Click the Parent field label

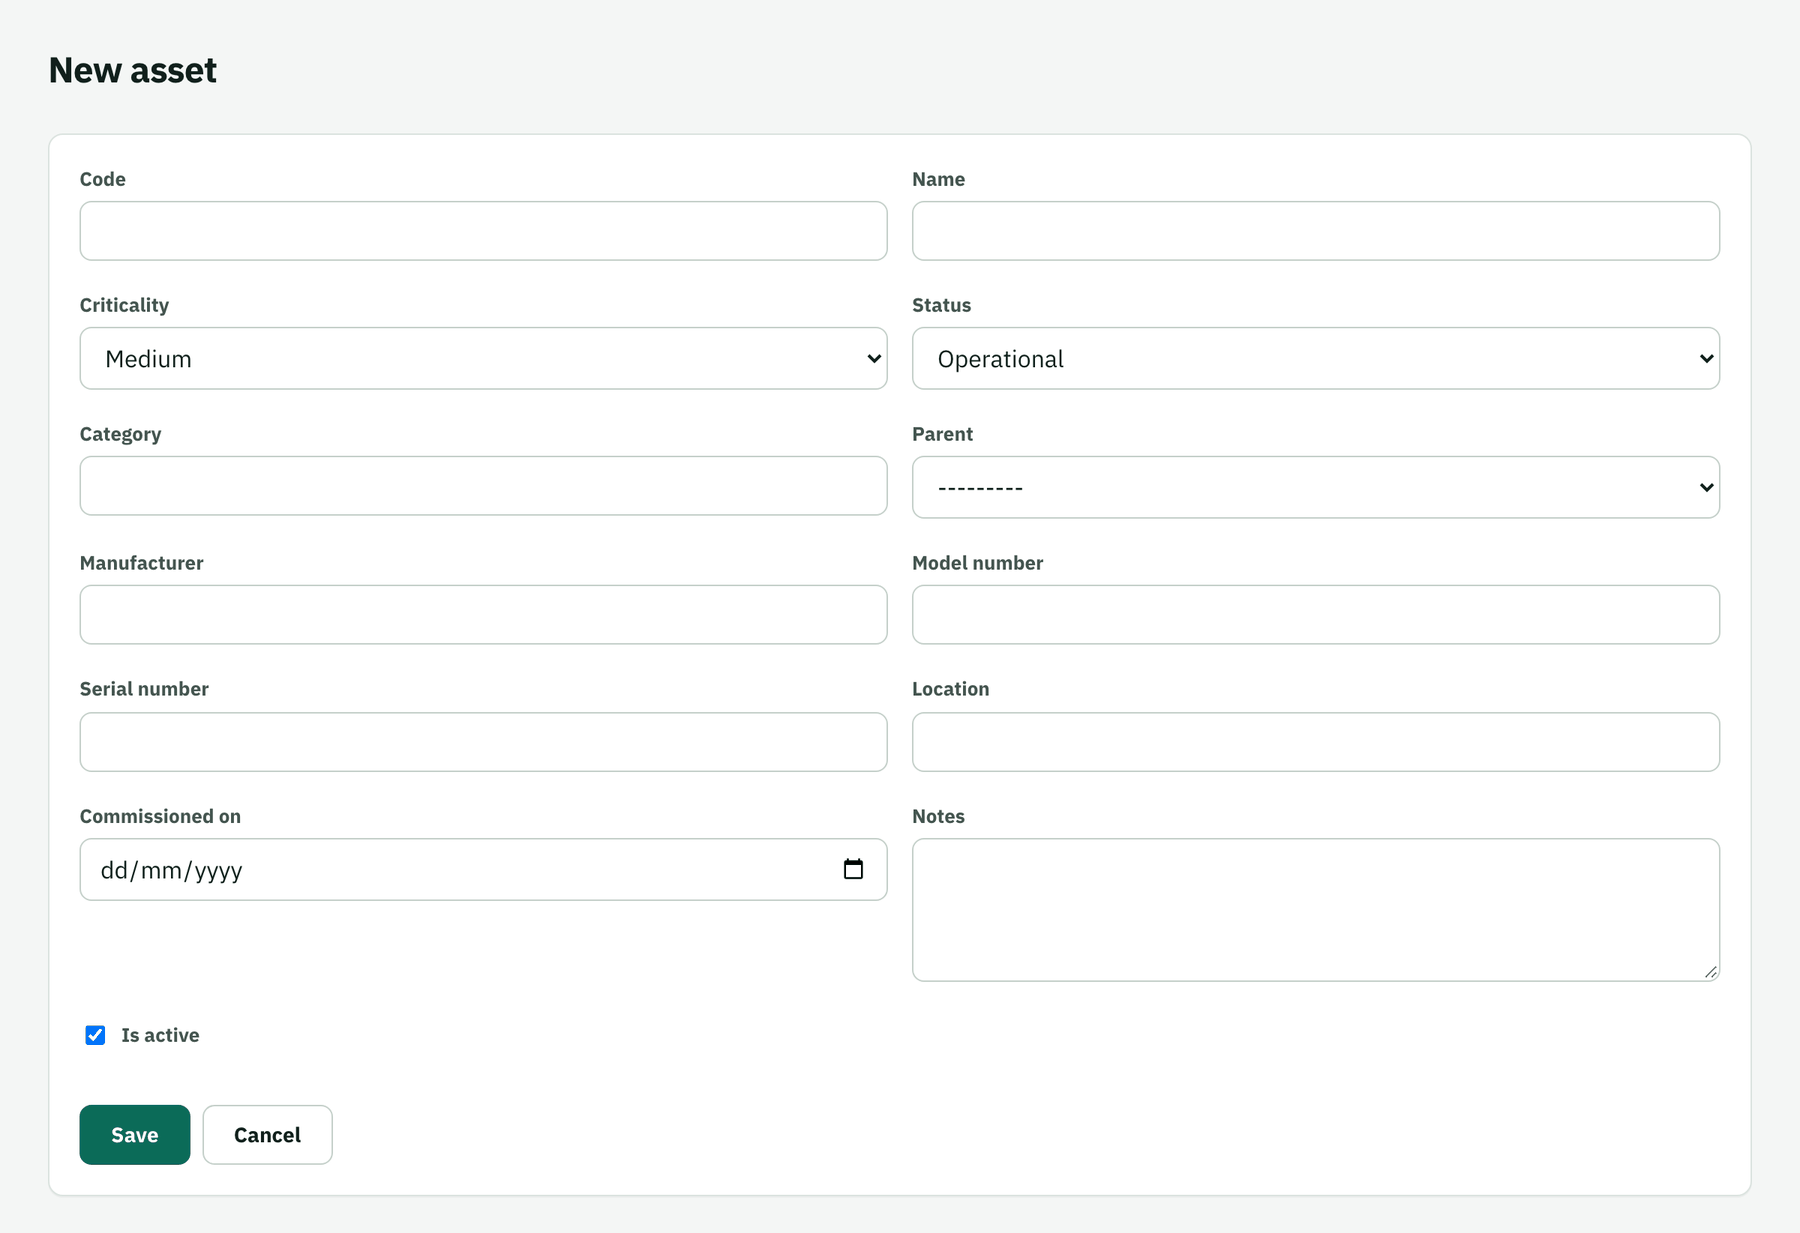pos(942,434)
